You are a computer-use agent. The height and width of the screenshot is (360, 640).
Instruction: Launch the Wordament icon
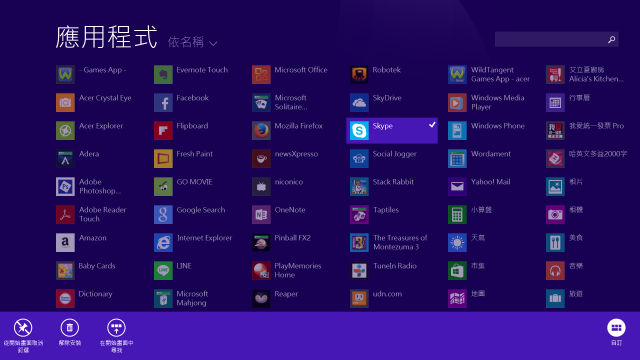tap(457, 158)
